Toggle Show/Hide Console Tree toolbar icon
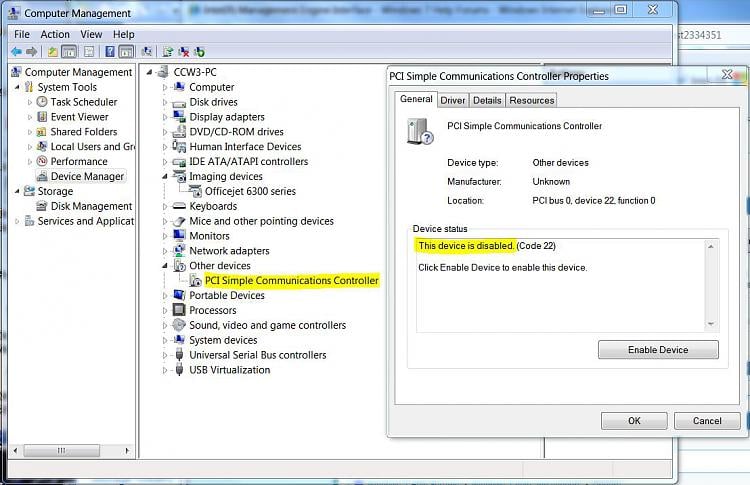 (x=69, y=52)
